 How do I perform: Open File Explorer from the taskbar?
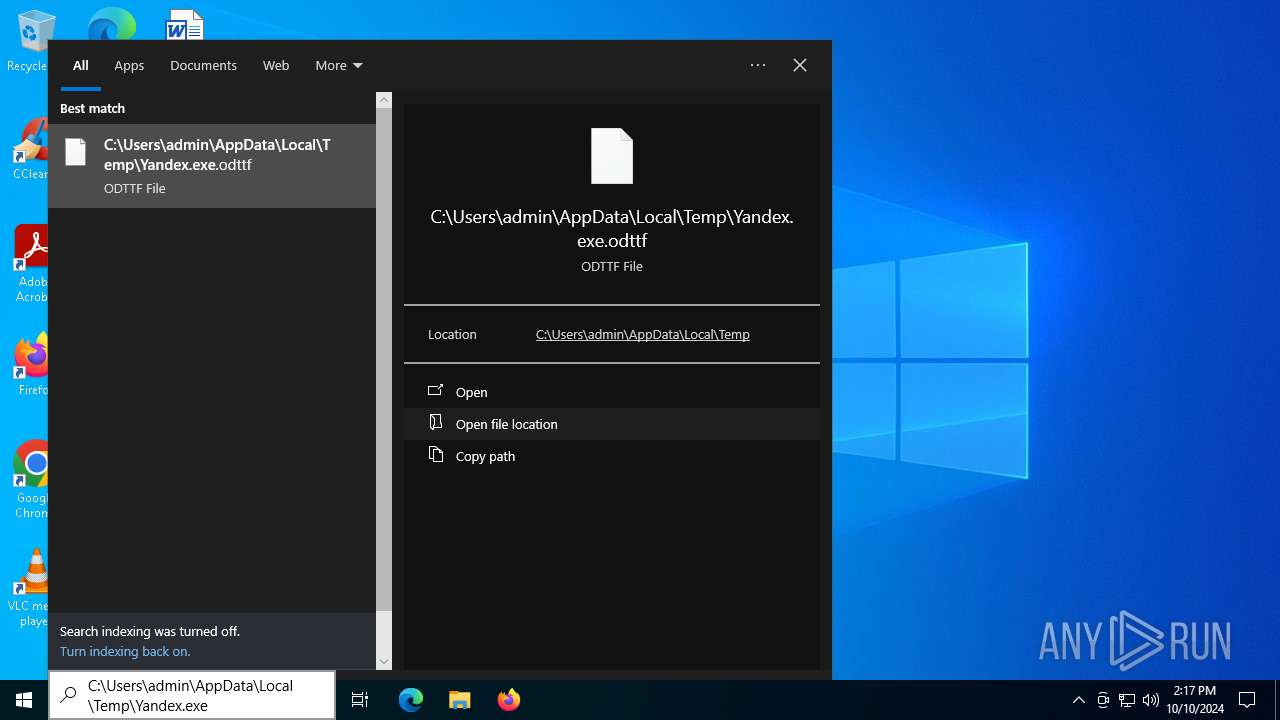click(460, 700)
